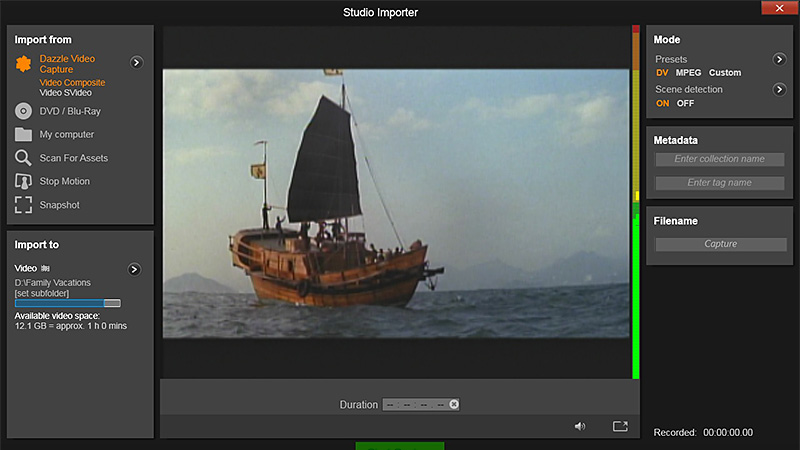
Task: Turn scene detection ON
Action: coord(662,103)
